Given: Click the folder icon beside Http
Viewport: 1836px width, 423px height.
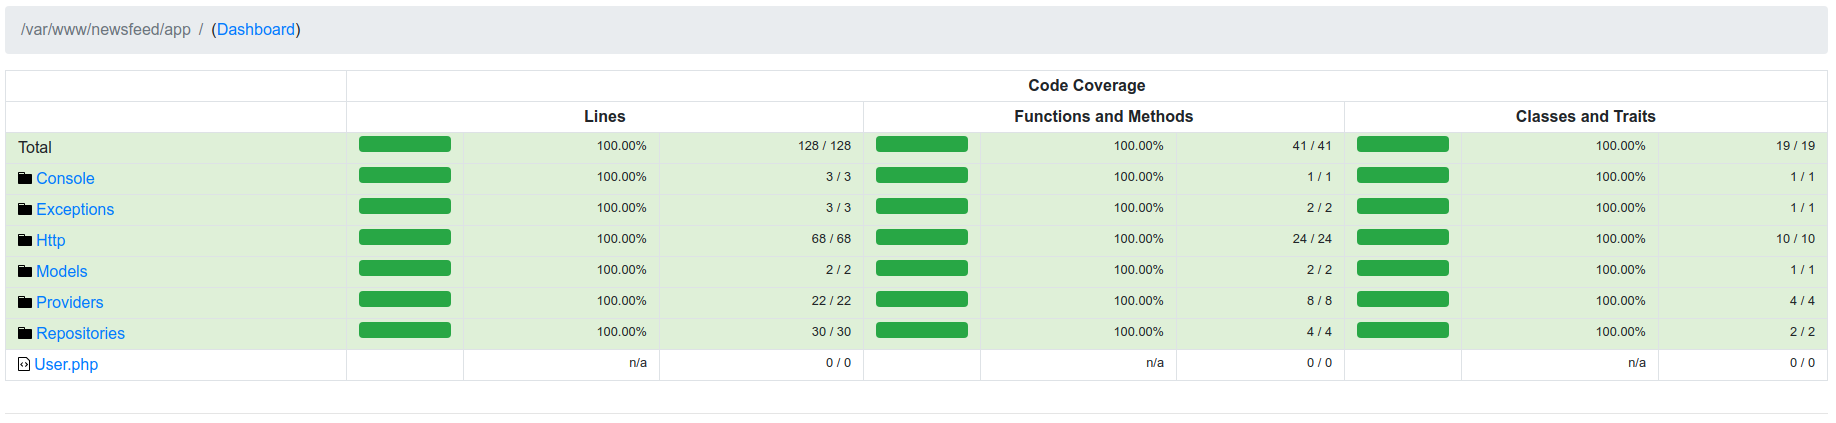Looking at the screenshot, I should (25, 240).
